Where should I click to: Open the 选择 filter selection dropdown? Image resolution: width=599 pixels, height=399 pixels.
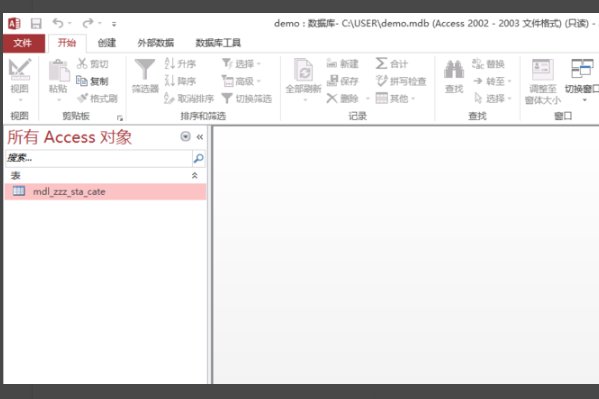(x=241, y=63)
